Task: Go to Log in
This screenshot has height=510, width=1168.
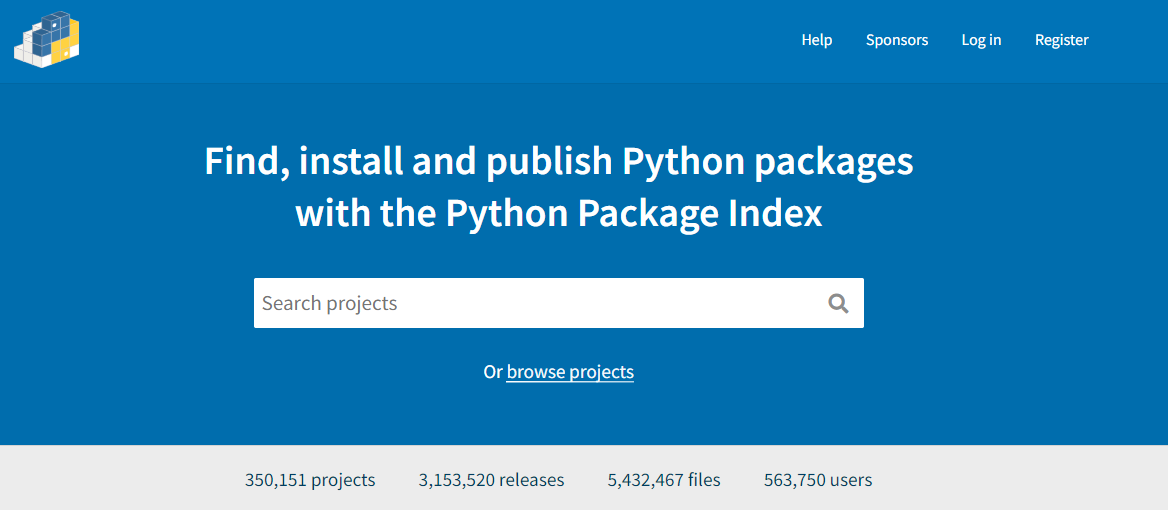Action: [x=981, y=40]
